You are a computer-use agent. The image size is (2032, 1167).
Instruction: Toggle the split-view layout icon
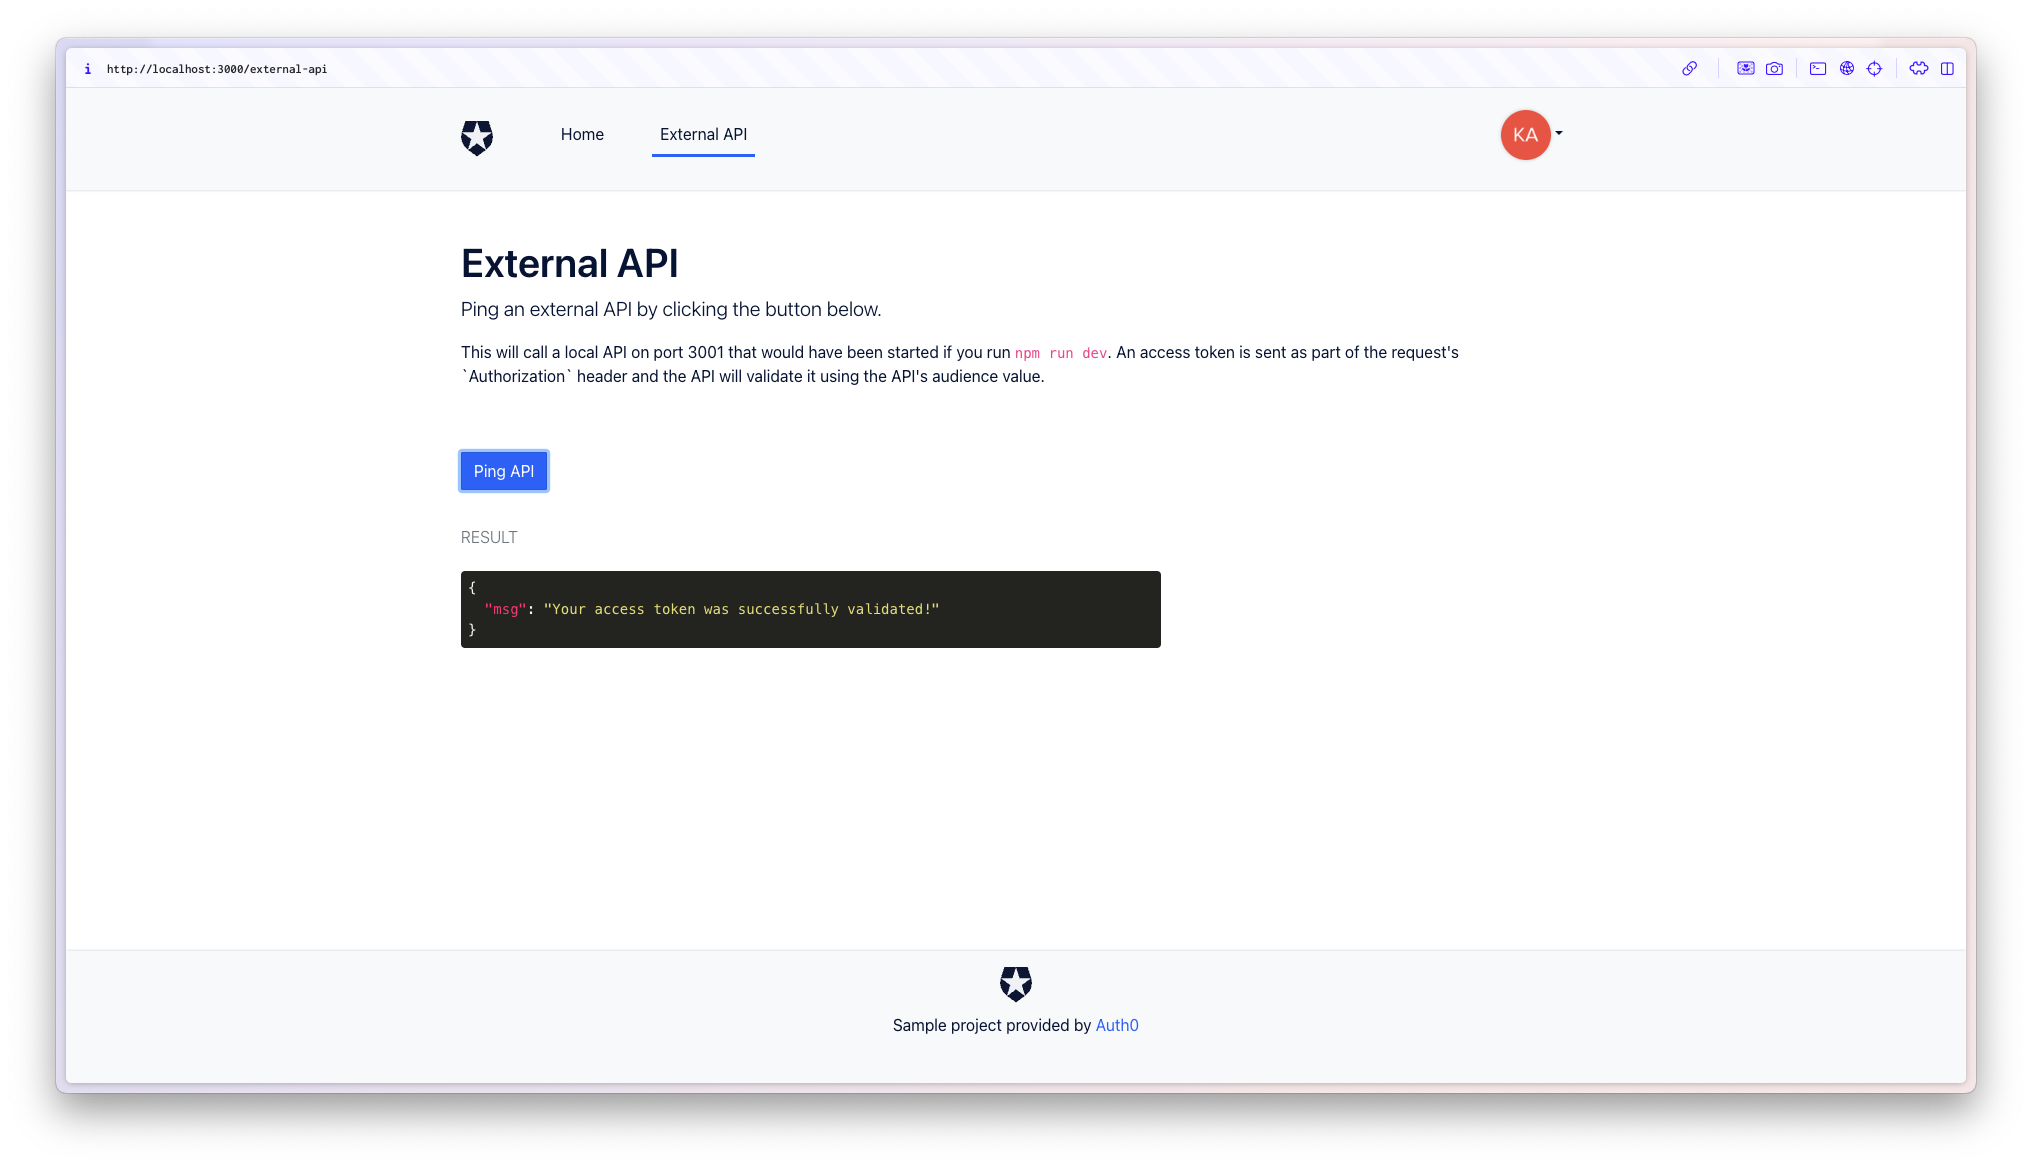[x=1947, y=69]
